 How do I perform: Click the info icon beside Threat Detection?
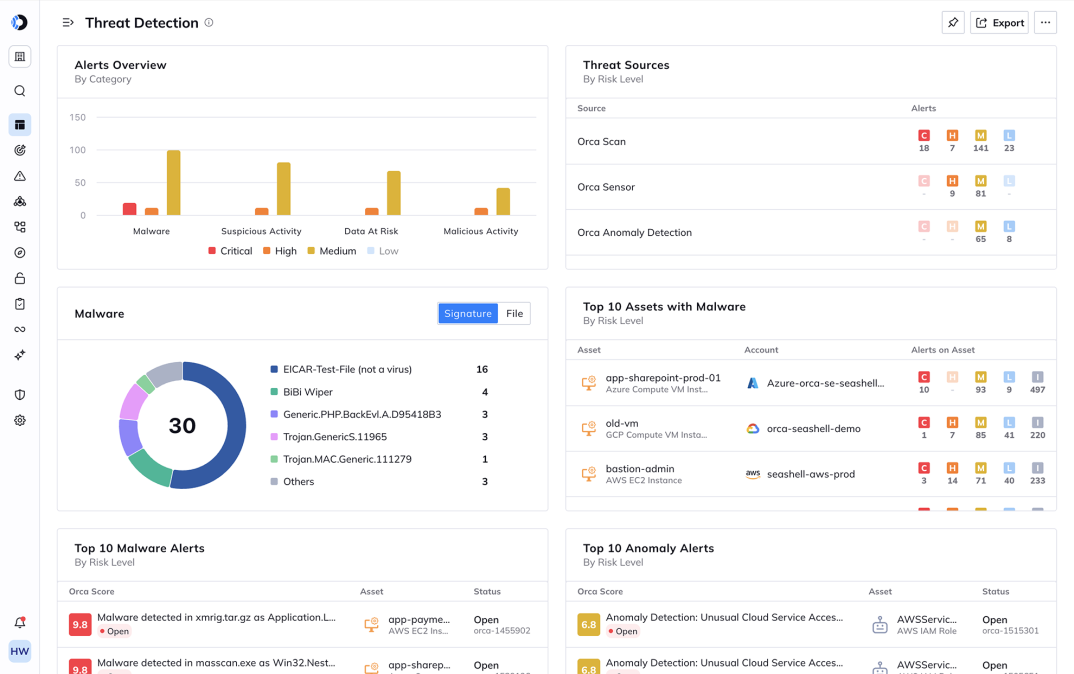click(x=209, y=23)
